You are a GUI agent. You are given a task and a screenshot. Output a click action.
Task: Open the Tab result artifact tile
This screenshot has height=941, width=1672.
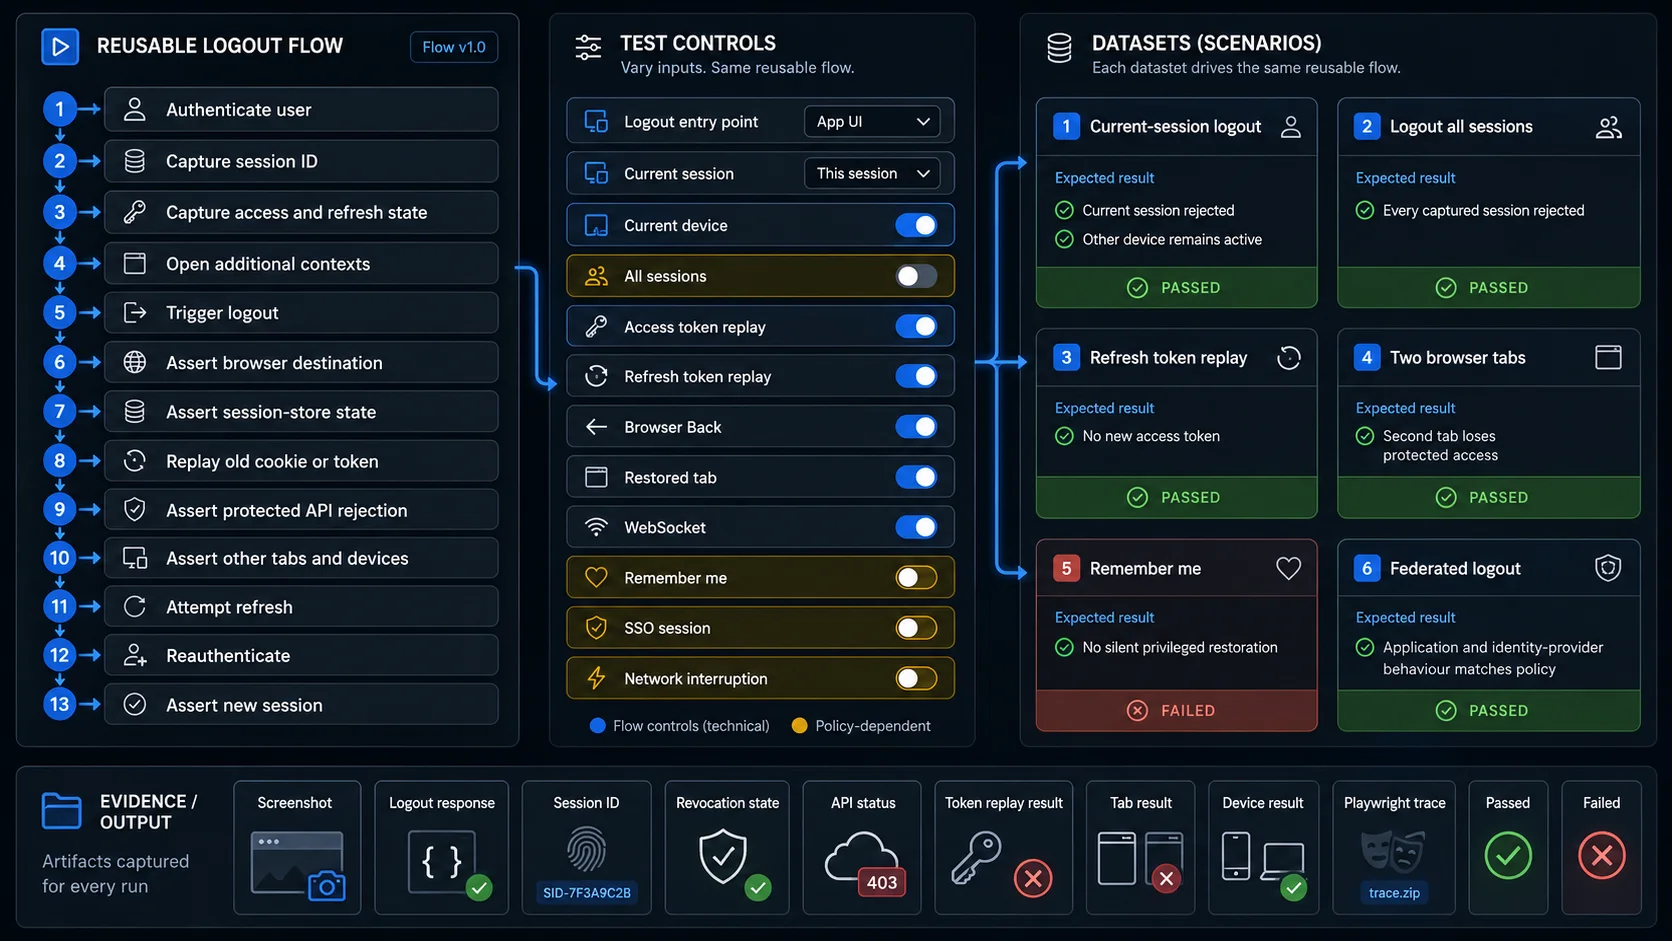point(1141,848)
